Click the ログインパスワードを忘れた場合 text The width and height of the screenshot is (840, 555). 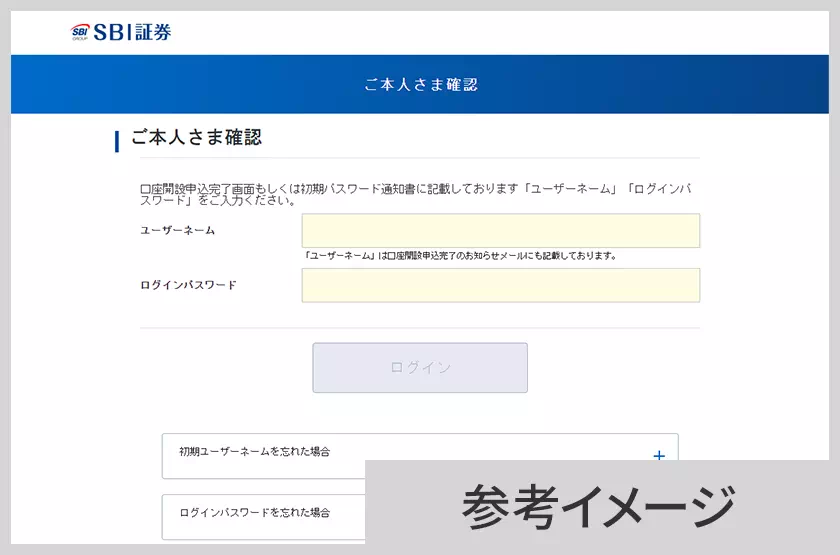pyautogui.click(x=254, y=512)
